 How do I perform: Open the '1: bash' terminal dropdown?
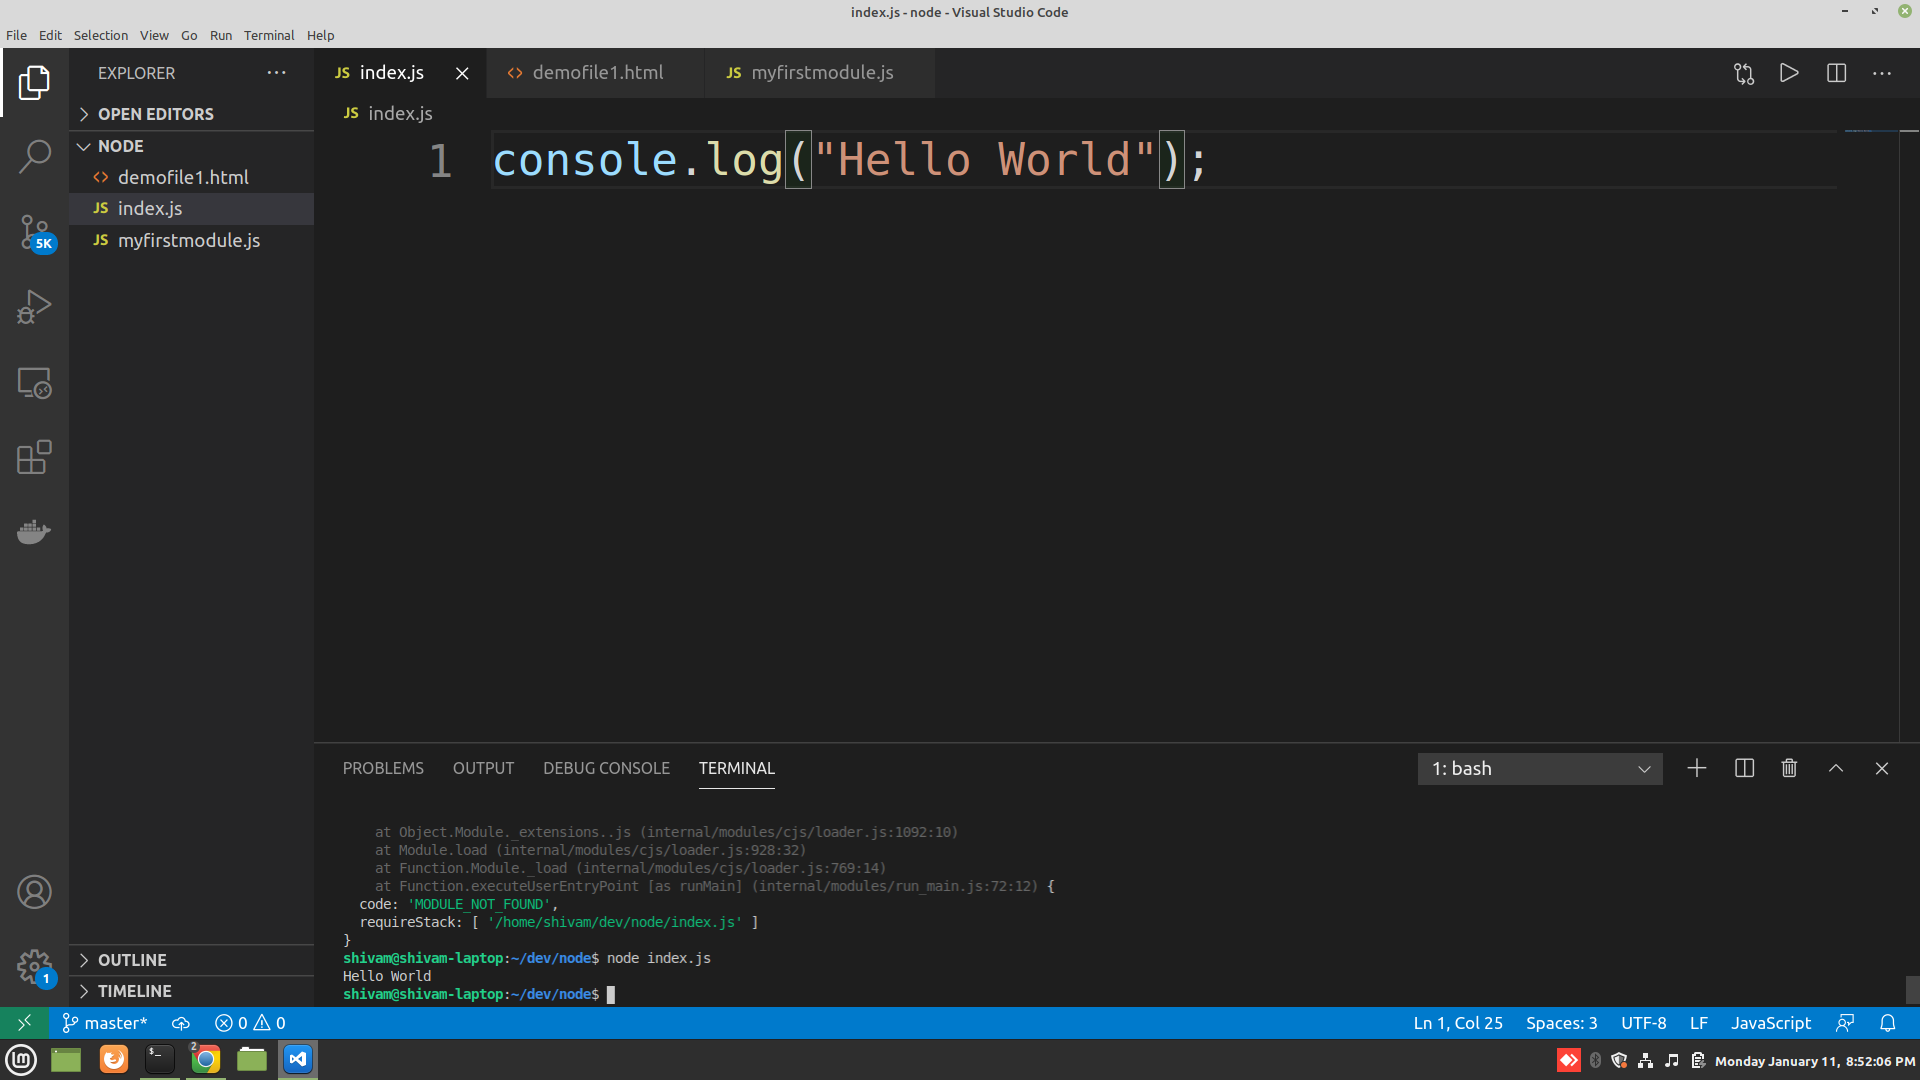(x=1539, y=768)
